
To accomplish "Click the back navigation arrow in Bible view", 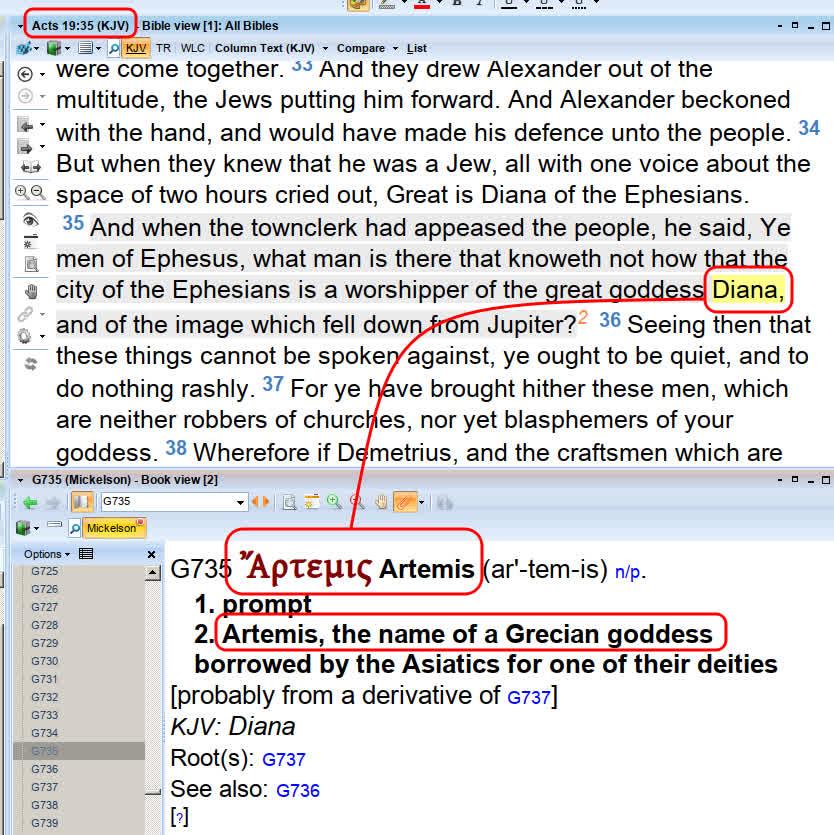I will (26, 75).
